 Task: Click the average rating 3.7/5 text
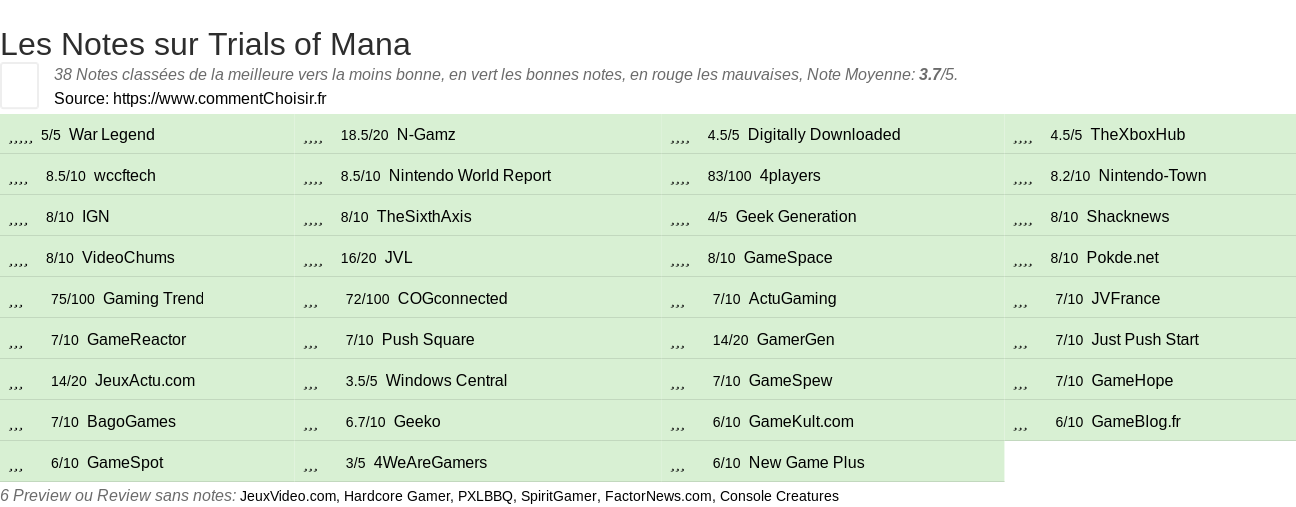click(936, 74)
